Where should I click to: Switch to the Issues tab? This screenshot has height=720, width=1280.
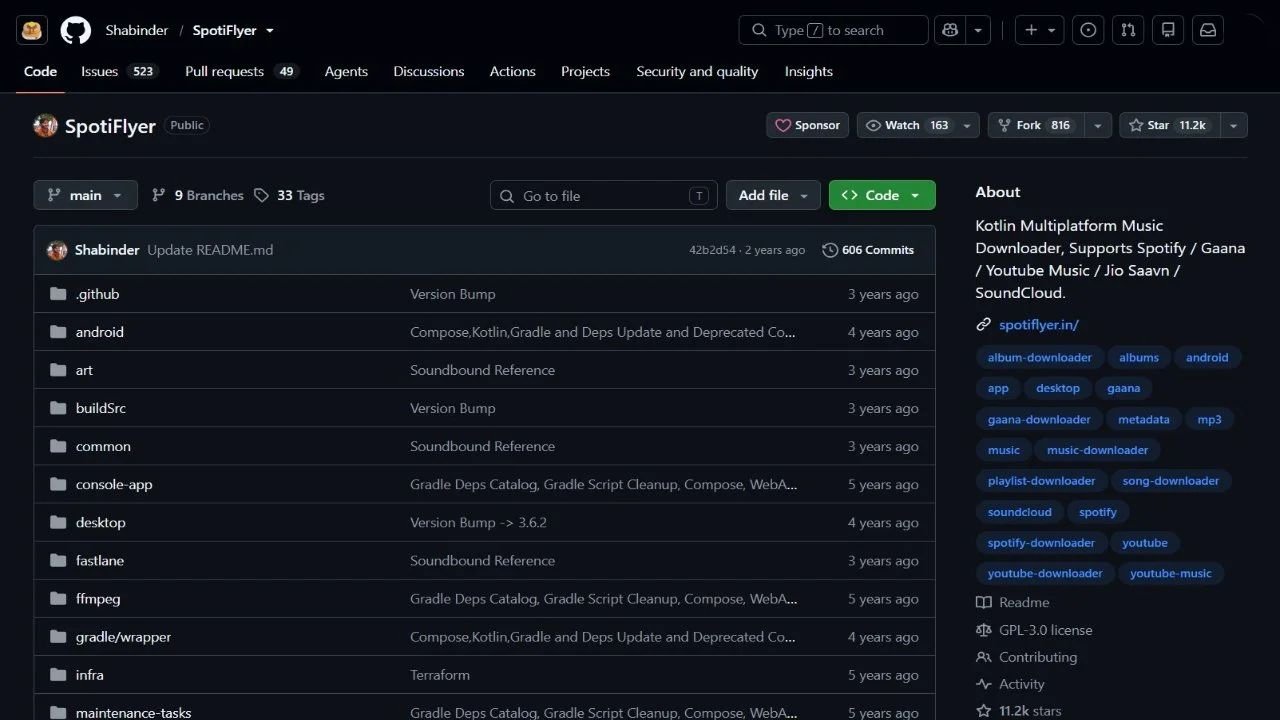[x=119, y=71]
